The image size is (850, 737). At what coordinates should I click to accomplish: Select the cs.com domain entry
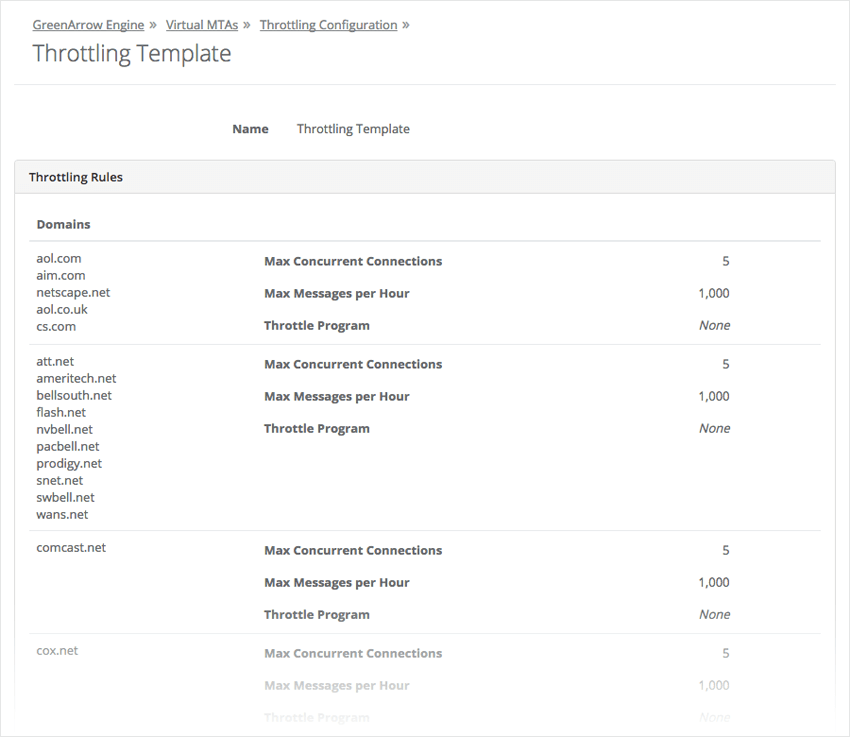56,326
